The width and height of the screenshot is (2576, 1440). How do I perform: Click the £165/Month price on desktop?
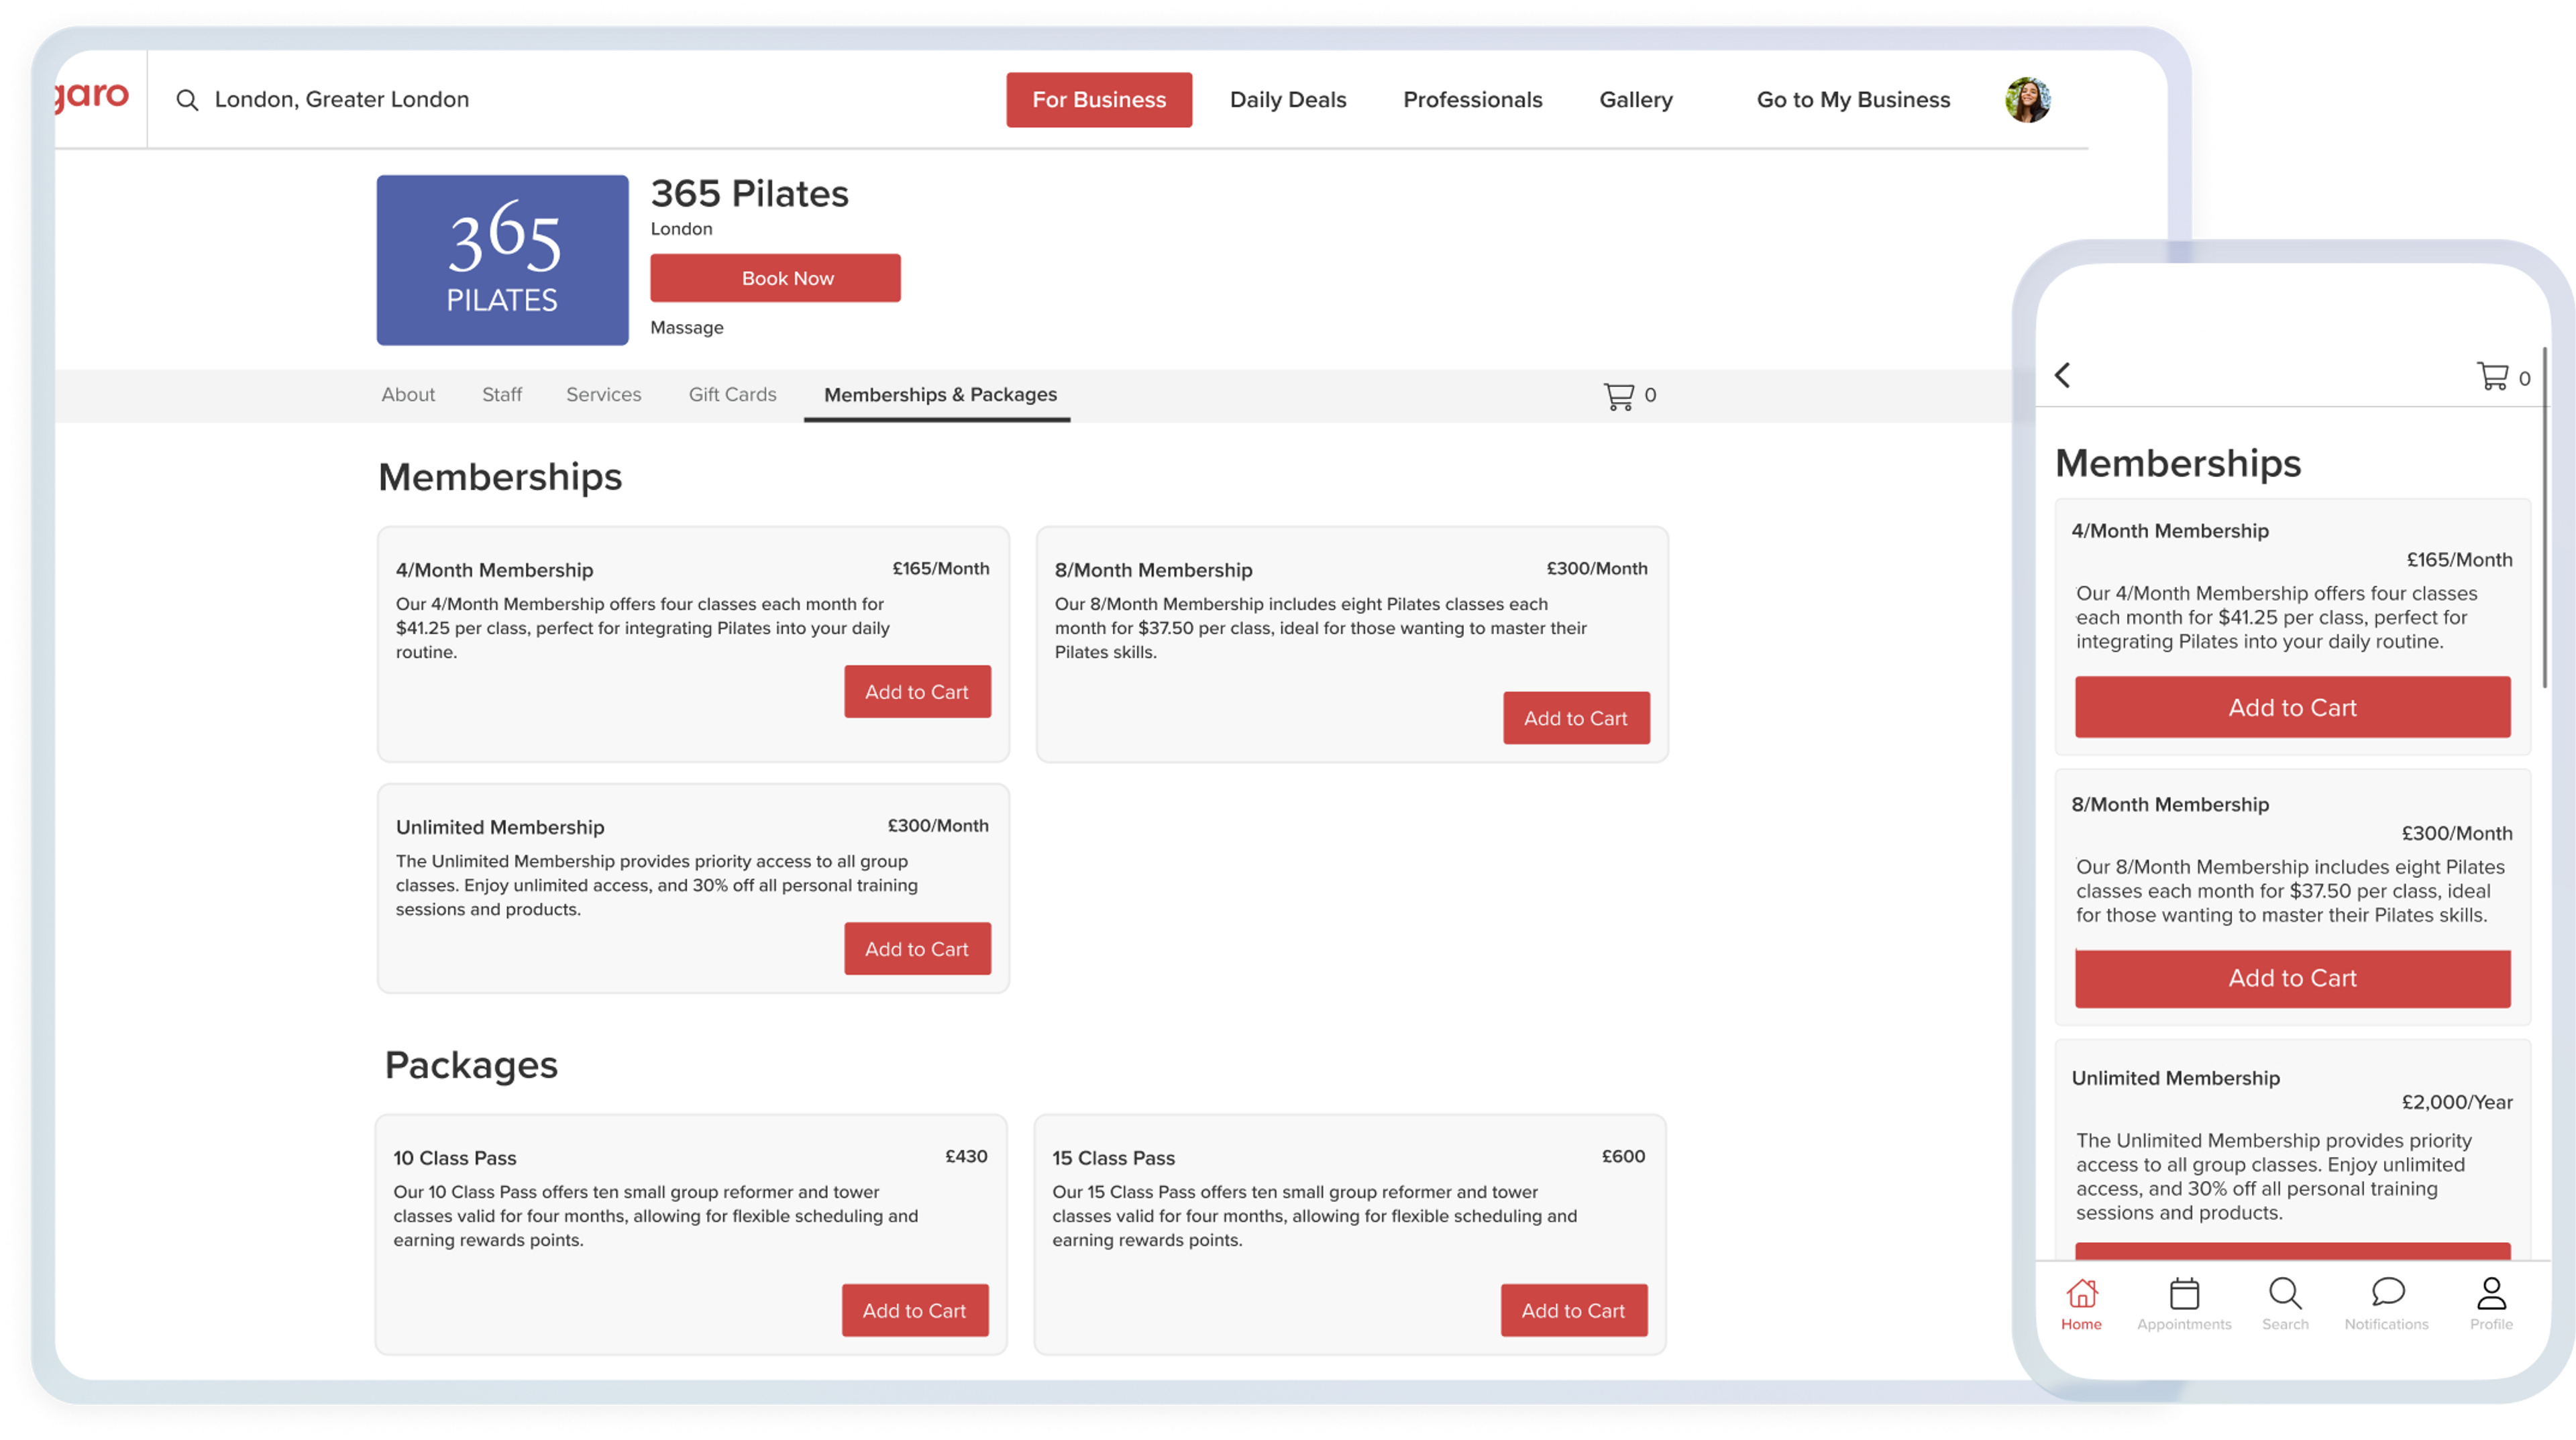(x=940, y=568)
